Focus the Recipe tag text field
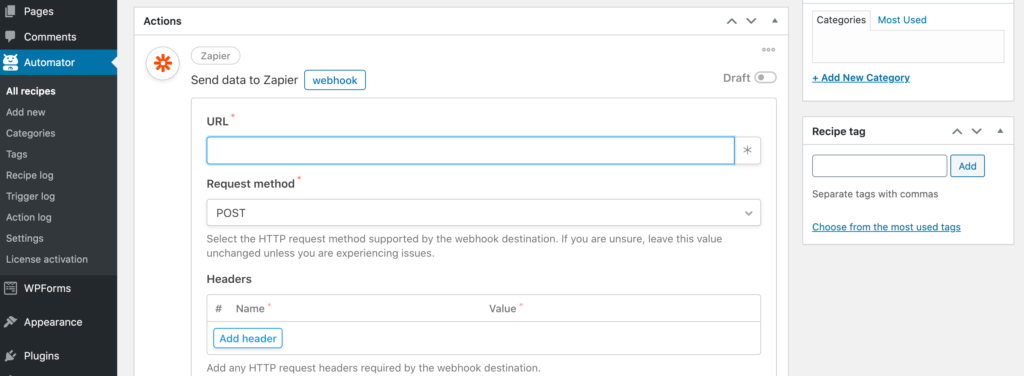This screenshot has height=376, width=1024. click(x=880, y=166)
